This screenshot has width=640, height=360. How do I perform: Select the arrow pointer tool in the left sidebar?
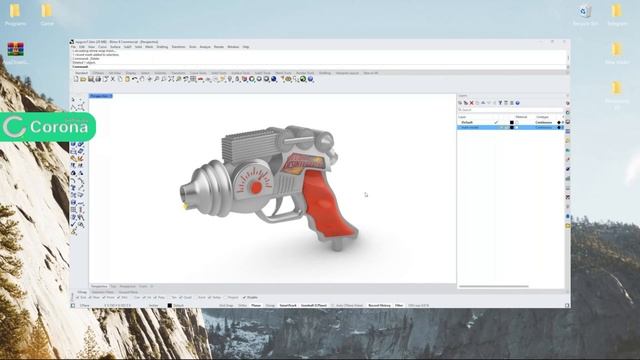click(x=73, y=99)
